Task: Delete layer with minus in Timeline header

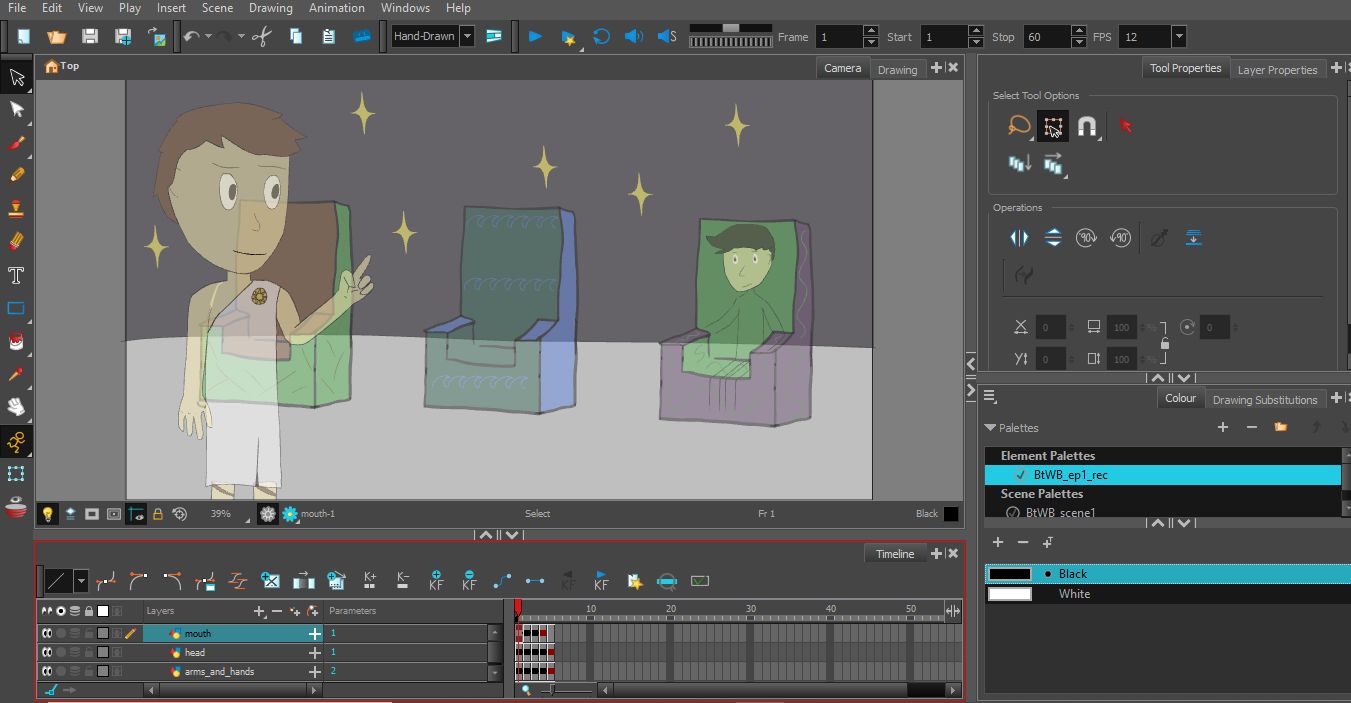Action: [277, 610]
